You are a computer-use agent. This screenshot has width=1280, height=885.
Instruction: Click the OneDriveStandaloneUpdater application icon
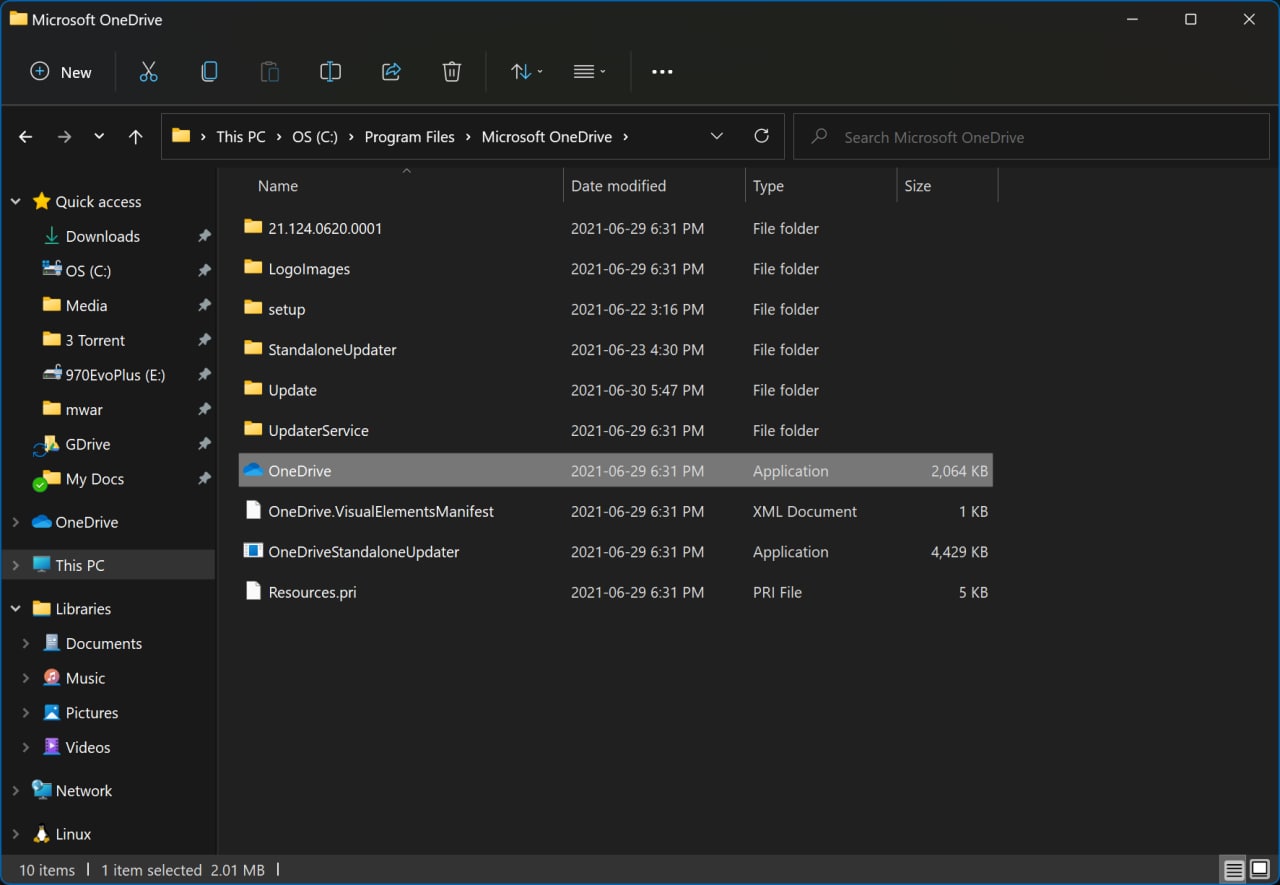pos(253,551)
